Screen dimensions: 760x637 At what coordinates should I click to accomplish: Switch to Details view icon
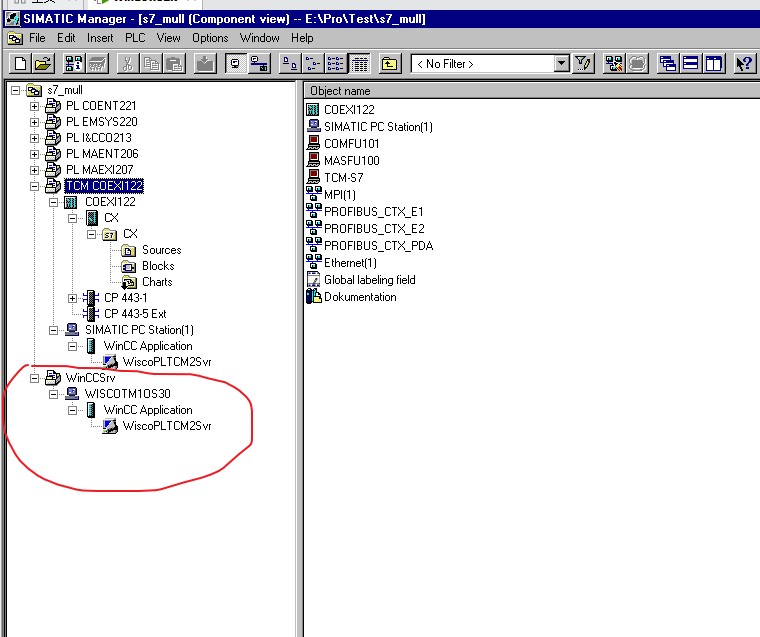click(359, 64)
